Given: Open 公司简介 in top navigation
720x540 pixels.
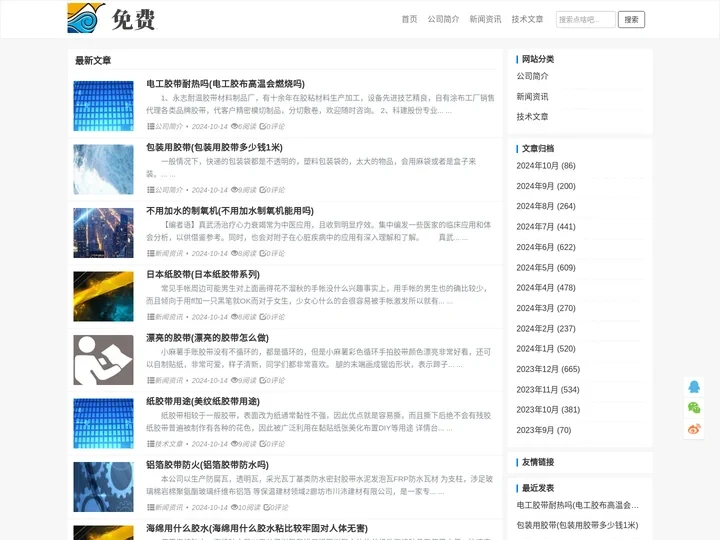Looking at the screenshot, I should click(x=443, y=19).
